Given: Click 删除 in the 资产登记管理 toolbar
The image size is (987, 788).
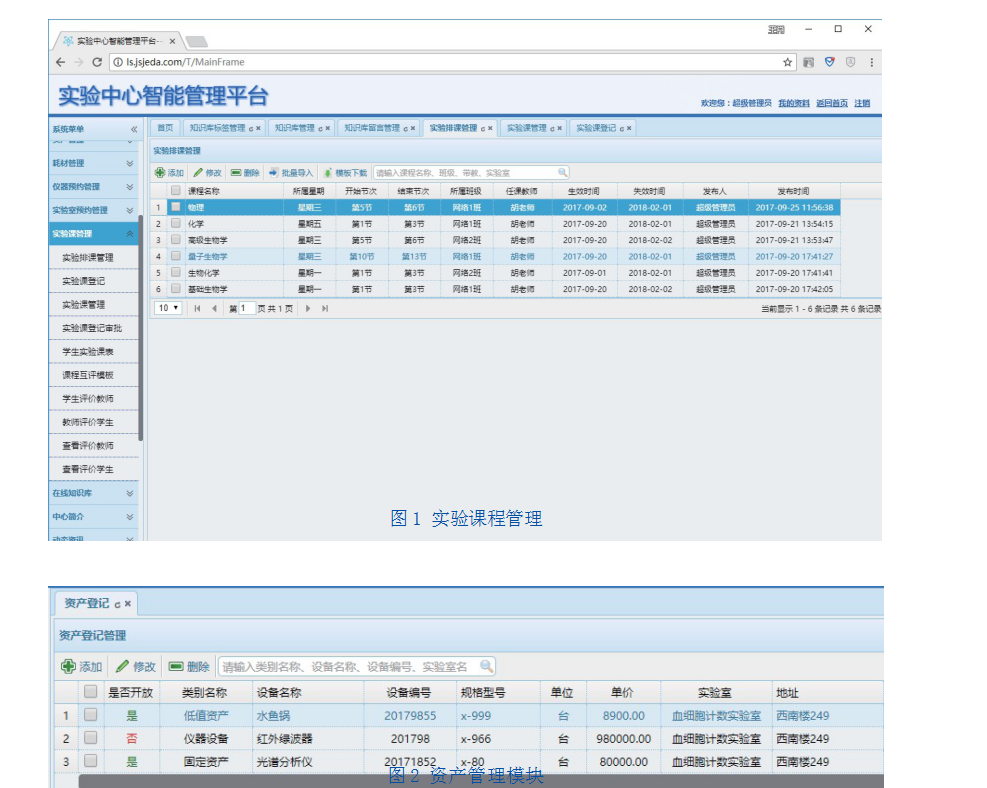Looking at the screenshot, I should pyautogui.click(x=189, y=667).
